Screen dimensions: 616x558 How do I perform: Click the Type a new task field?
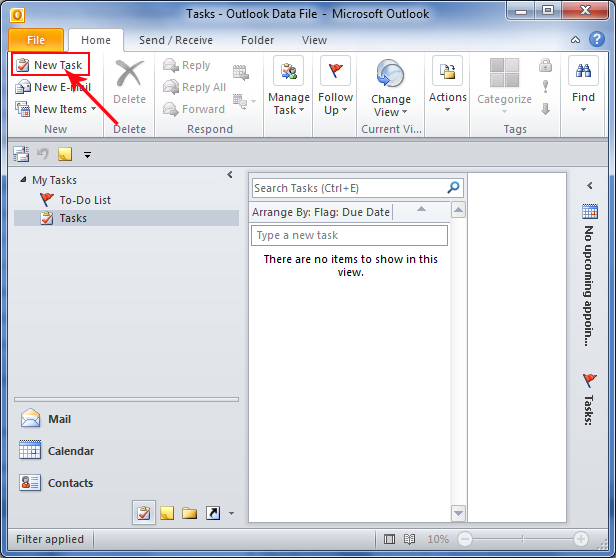(349, 235)
